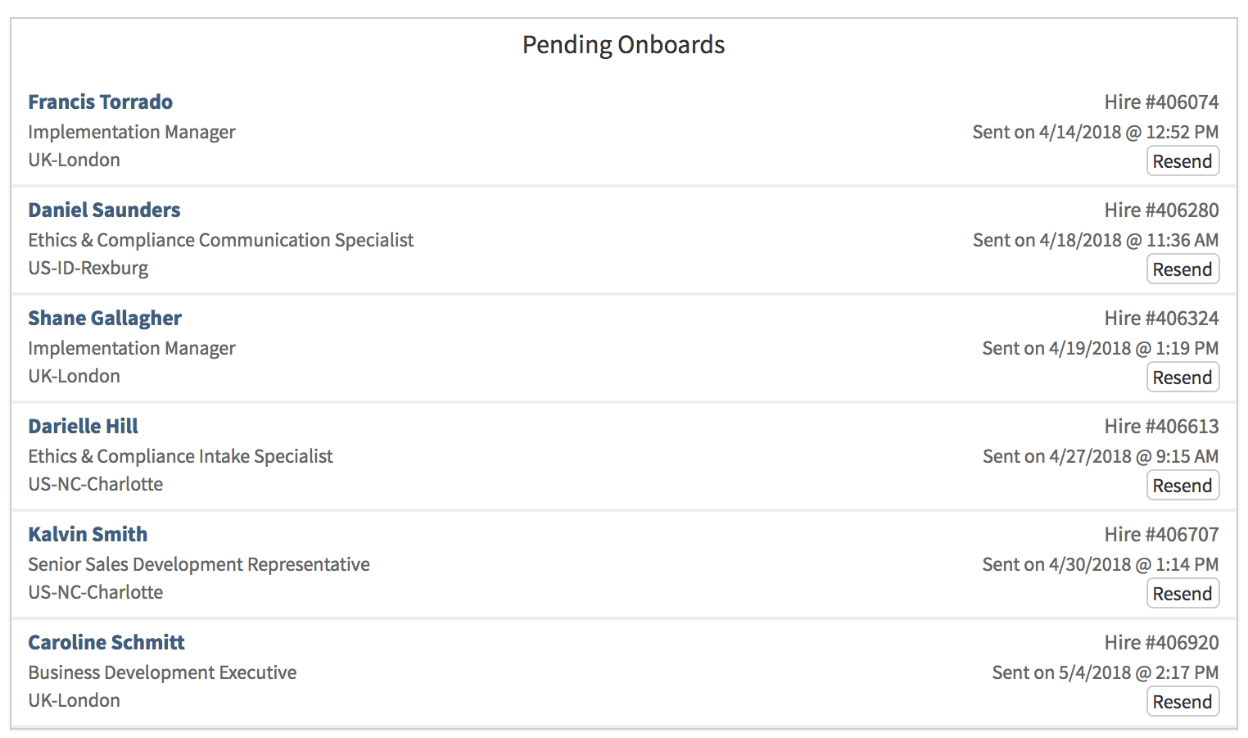
Task: Resend onboarding invite to Darielle Hill
Action: [x=1182, y=485]
